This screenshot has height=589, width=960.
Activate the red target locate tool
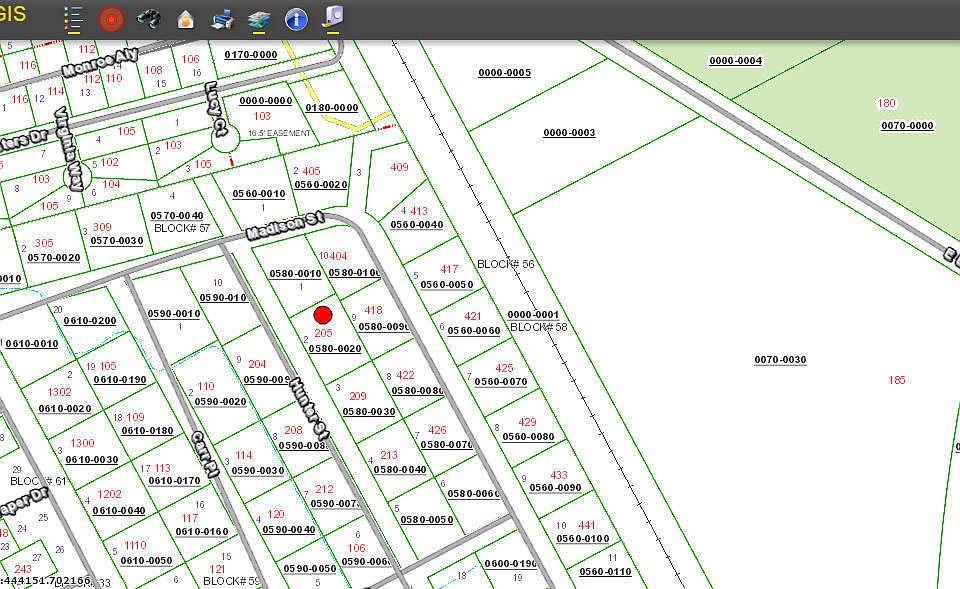click(x=111, y=20)
